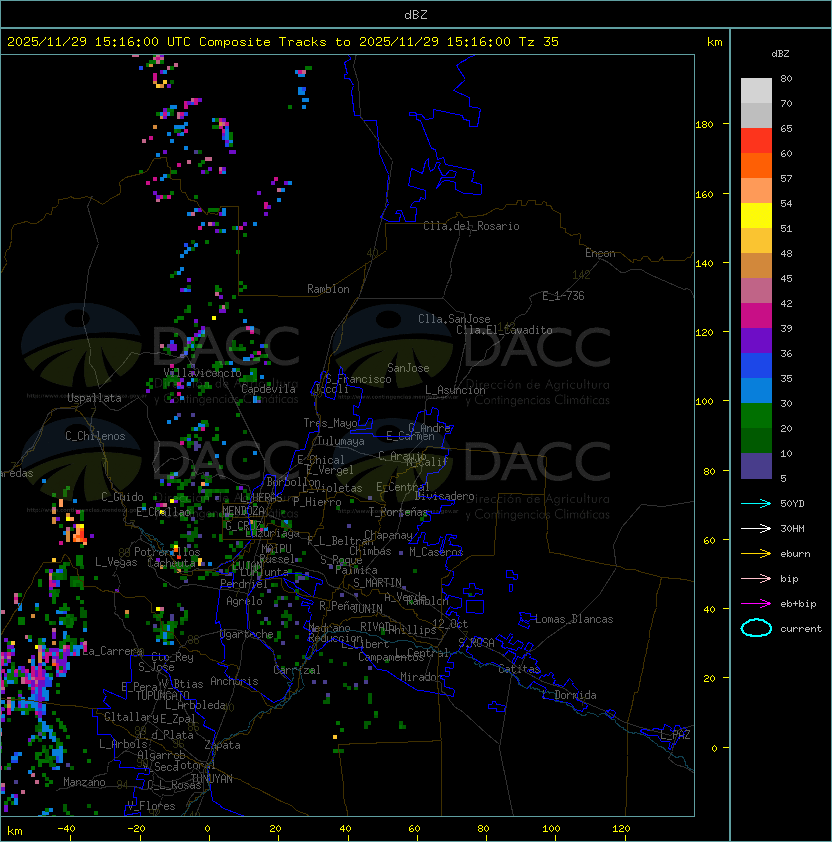Click the '-40' tick on the horizontal km axis
Viewport: 832px width, 842px height.
point(66,829)
